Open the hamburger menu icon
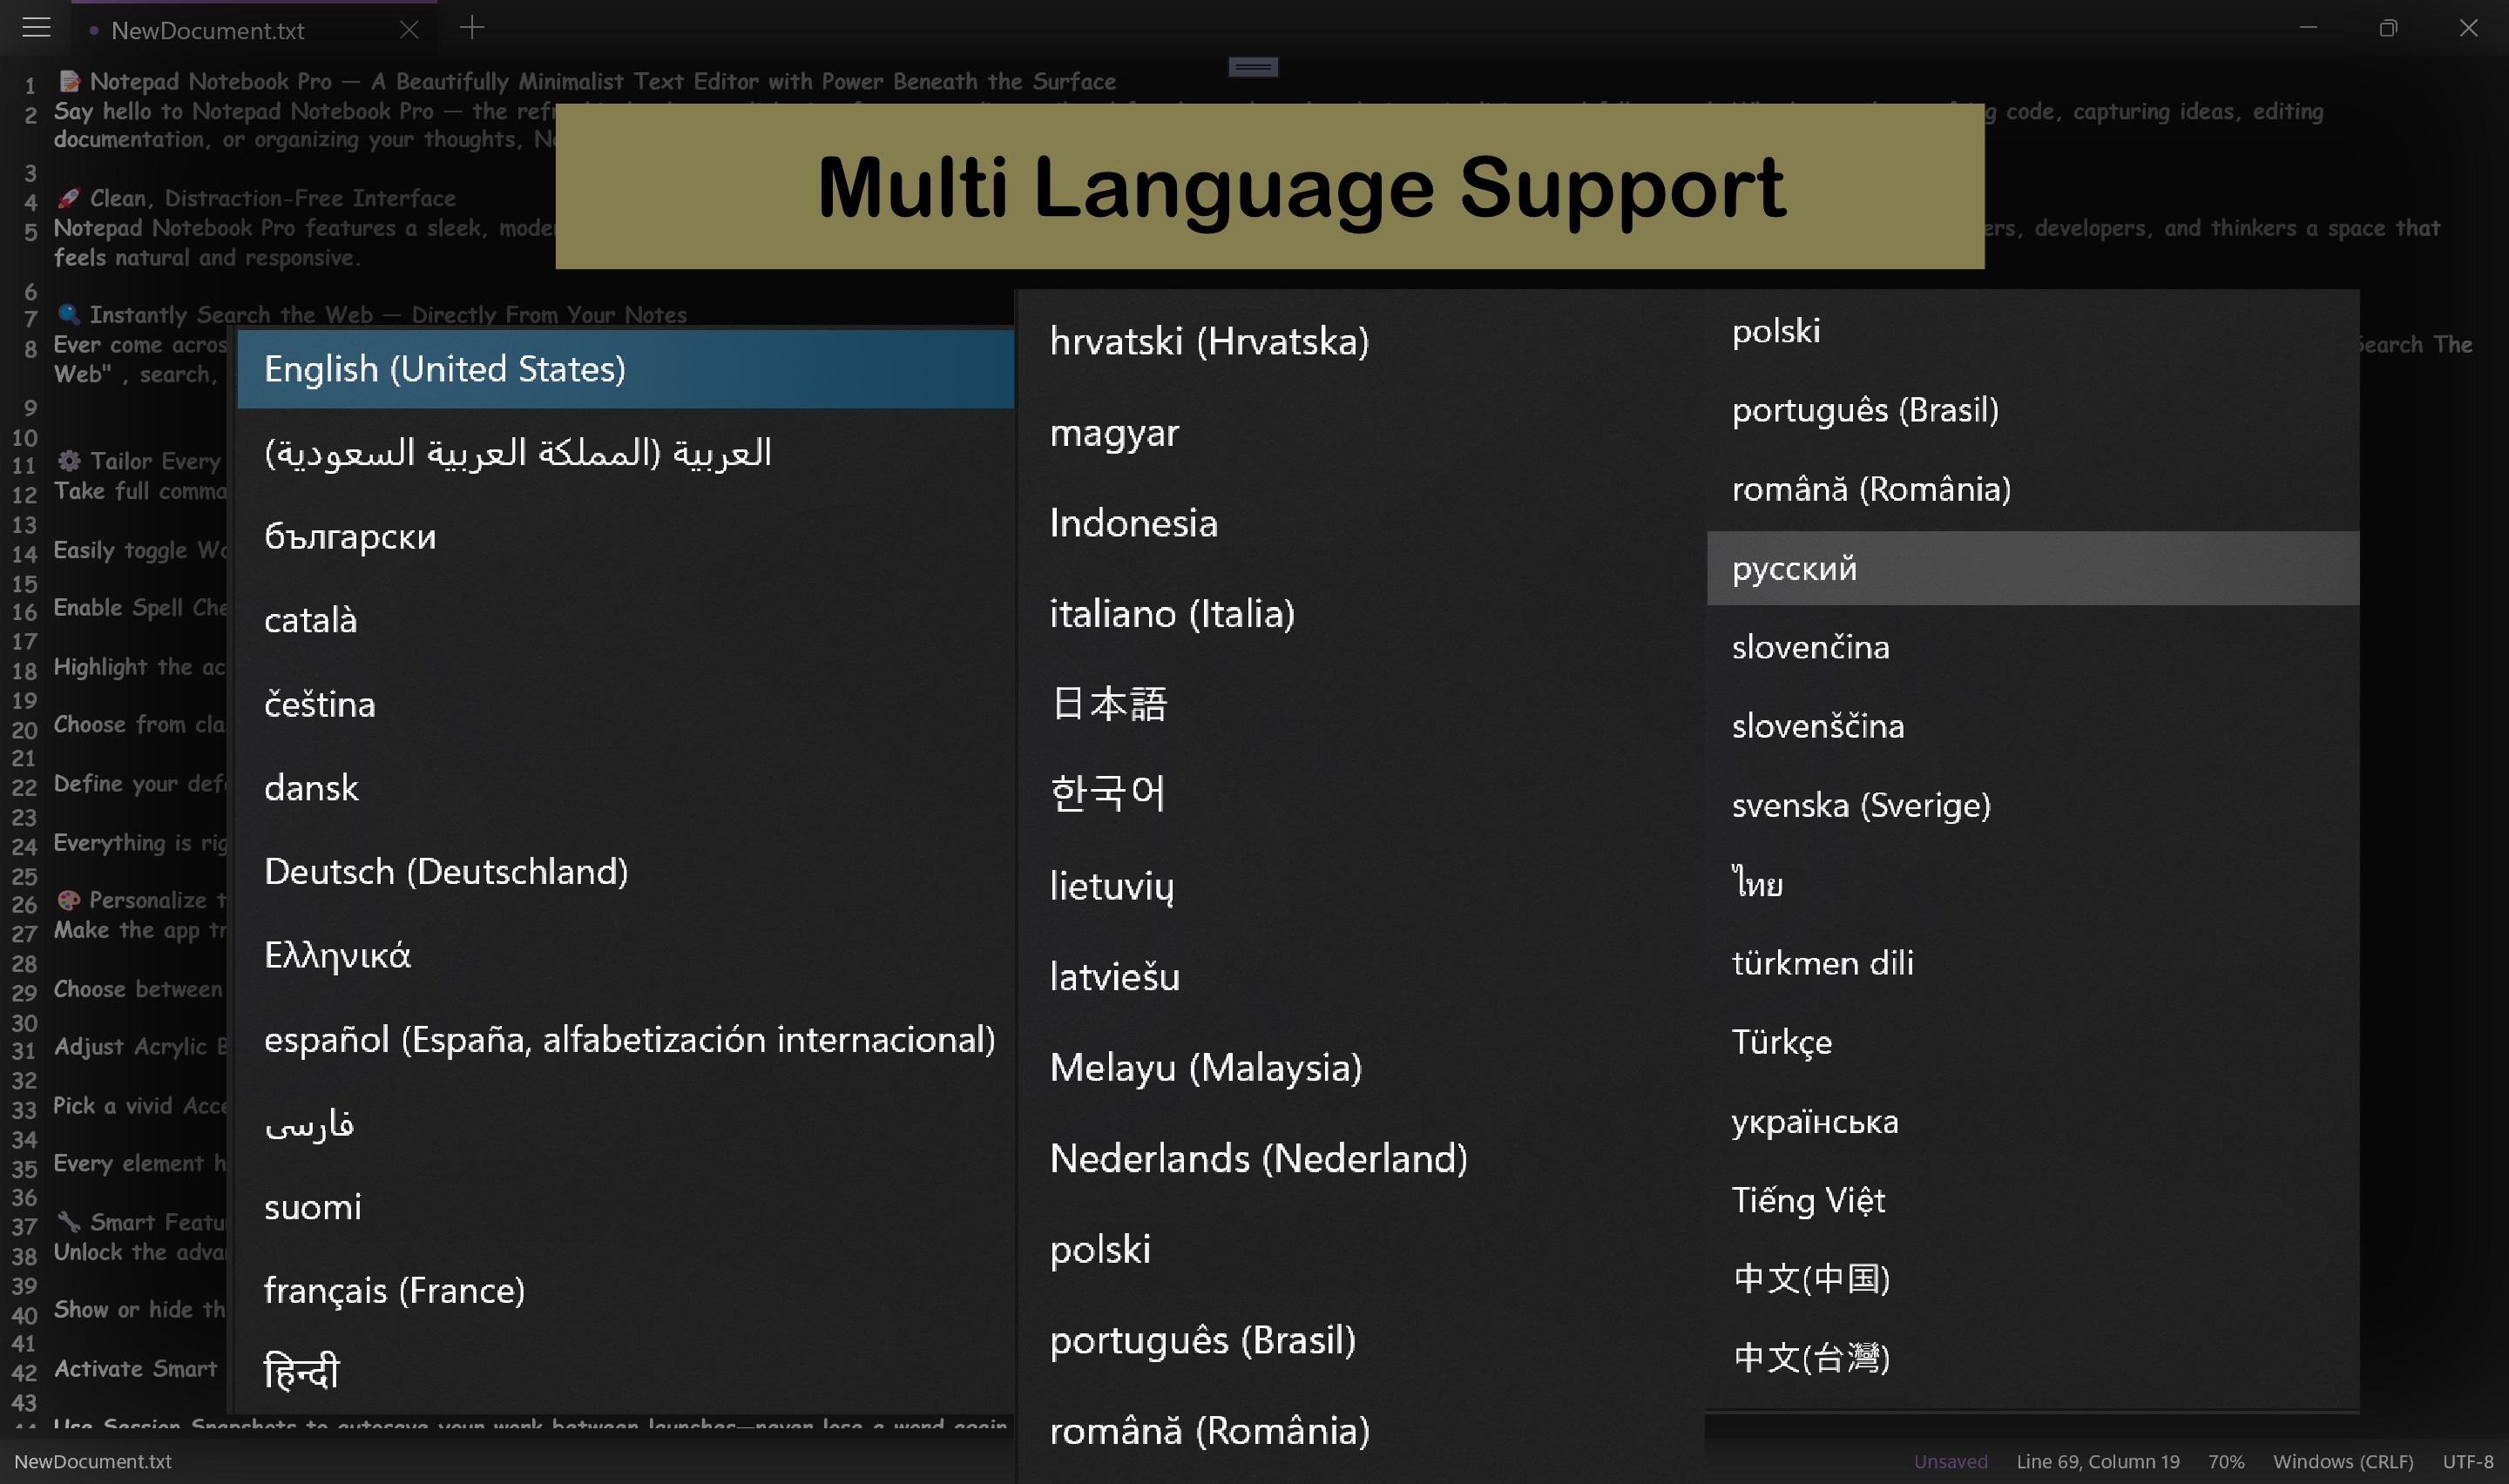This screenshot has height=1484, width=2509. pos(36,28)
